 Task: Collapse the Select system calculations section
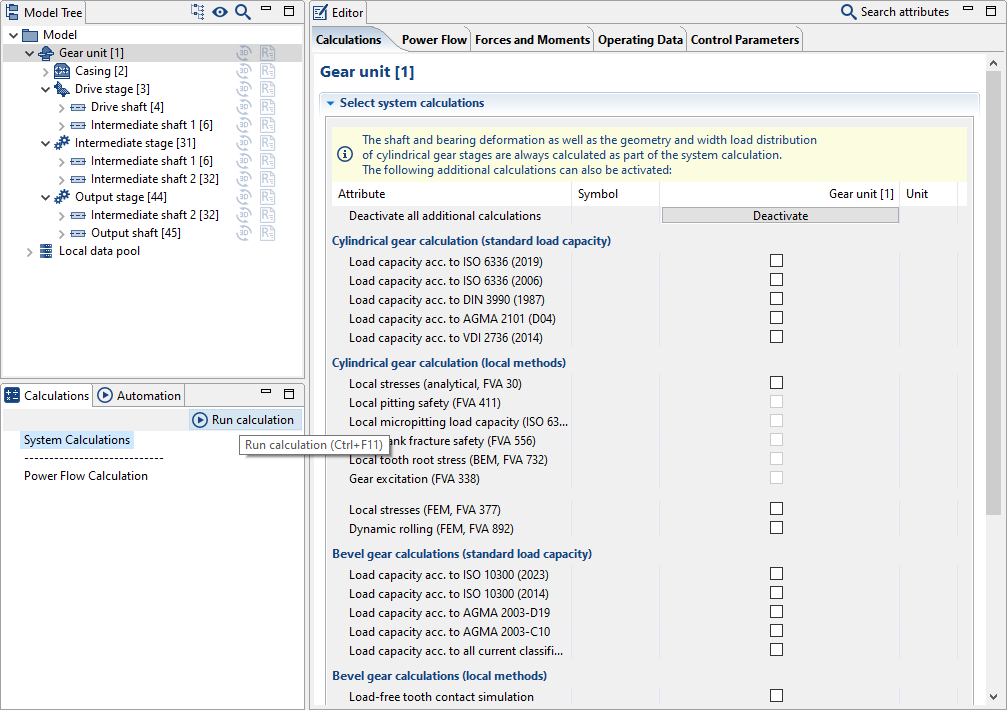coord(330,103)
